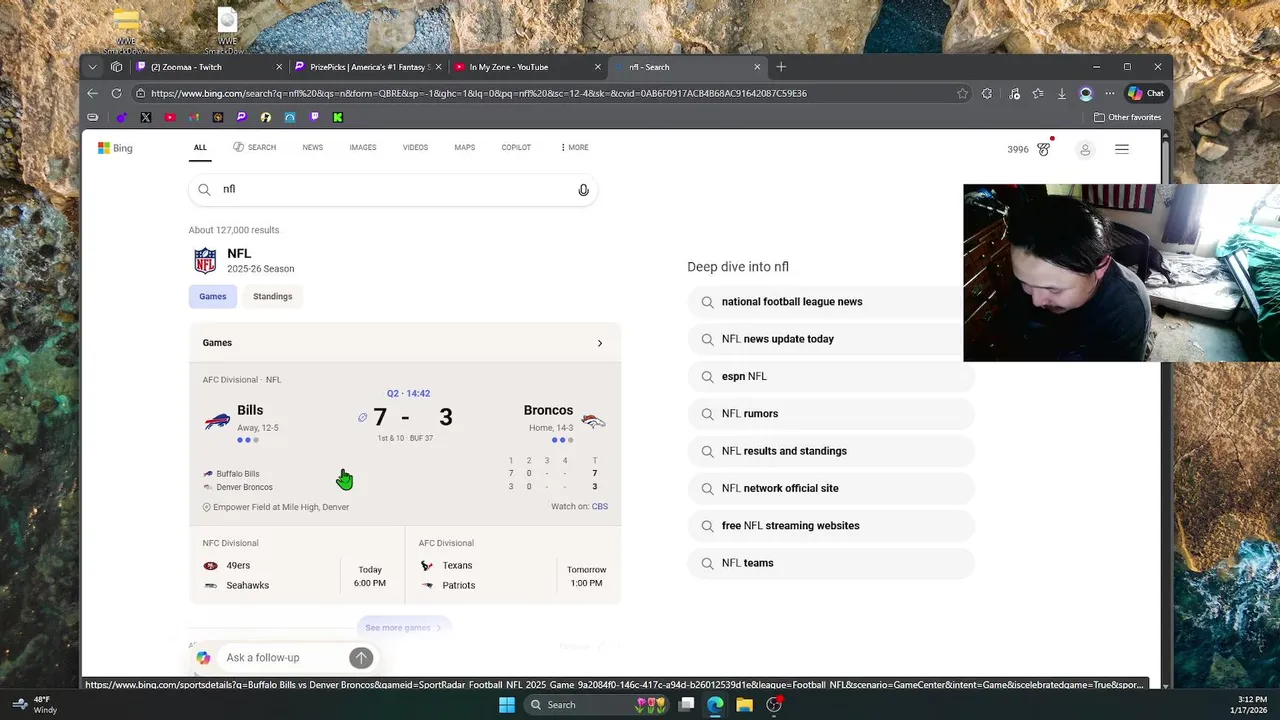1280x720 pixels.
Task: Open the favorites list icon in toolbar
Action: (x=1038, y=93)
